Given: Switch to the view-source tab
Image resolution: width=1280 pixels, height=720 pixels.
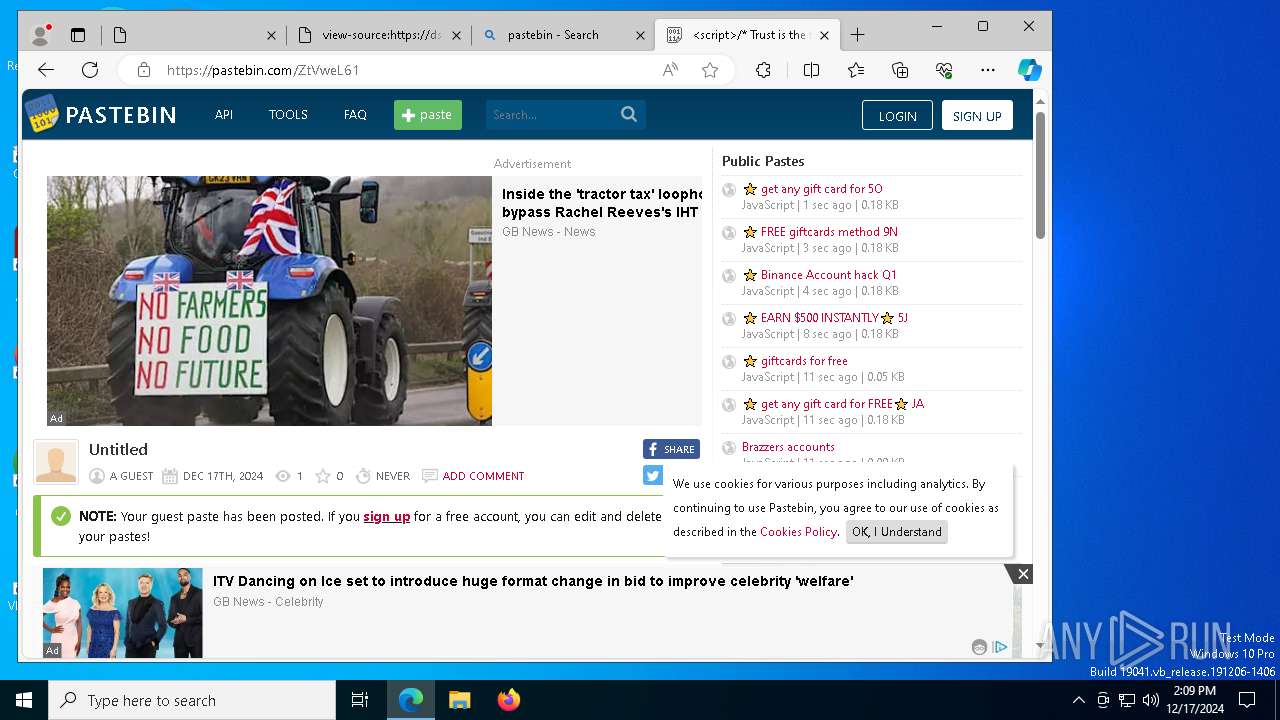Looking at the screenshot, I should click(x=381, y=35).
